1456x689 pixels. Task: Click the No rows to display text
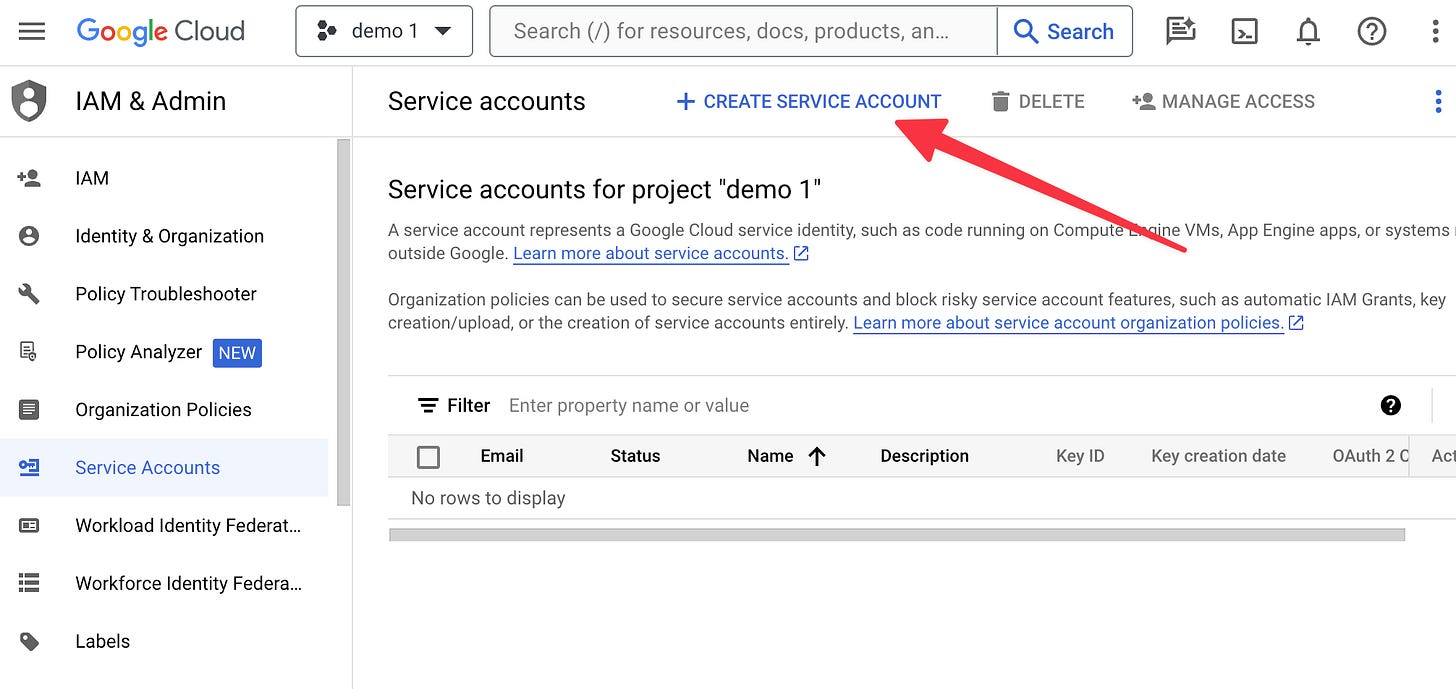pos(488,498)
